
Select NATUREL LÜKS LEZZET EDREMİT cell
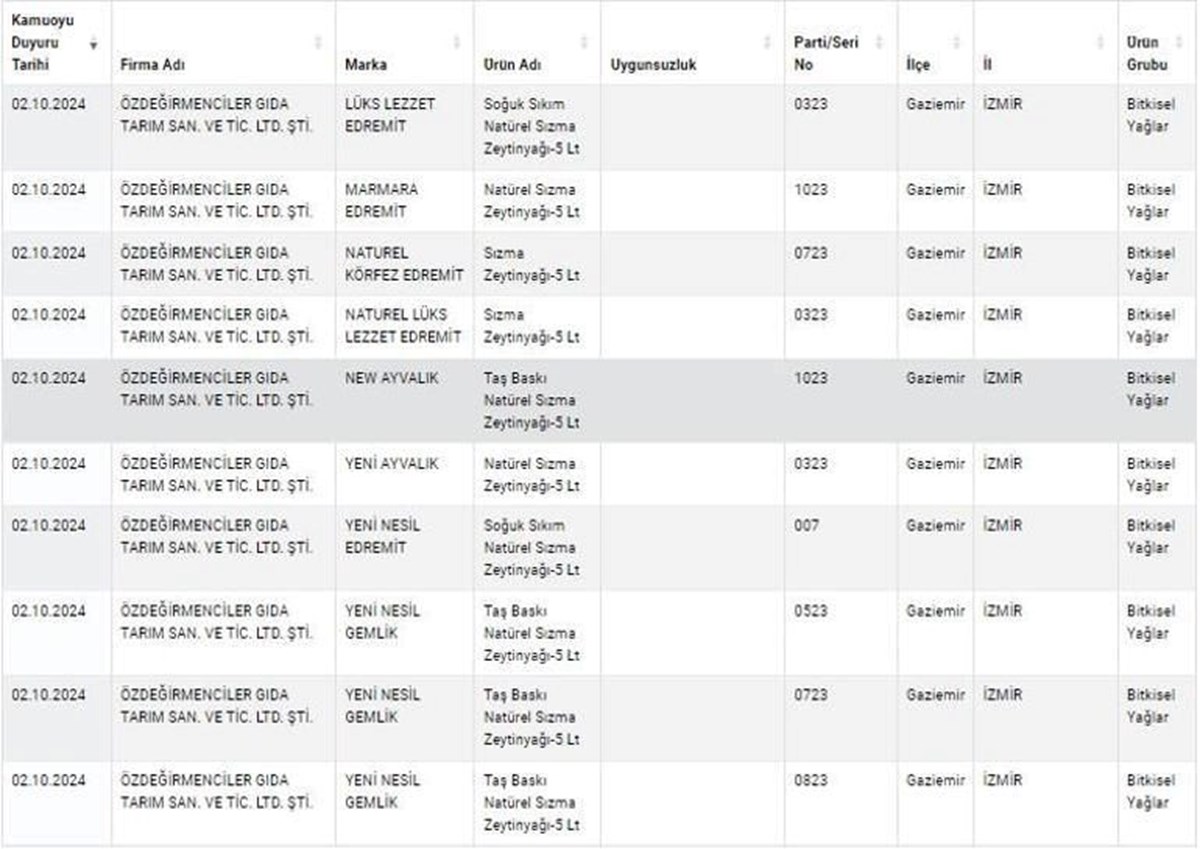tap(405, 326)
